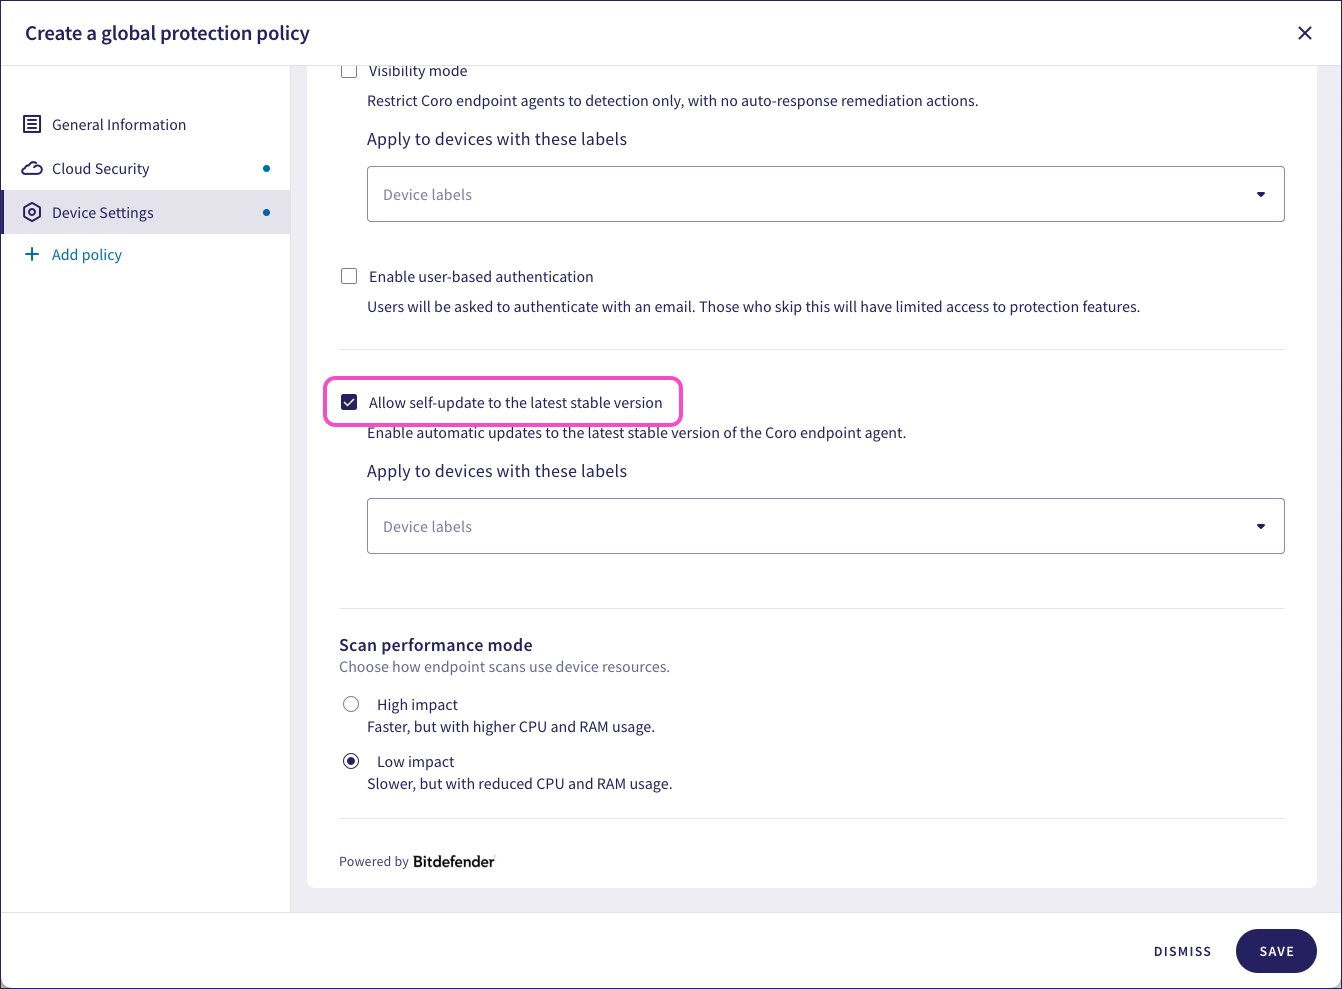Click the Powered by Bitdefender text
This screenshot has height=989, width=1342.
pos(417,861)
